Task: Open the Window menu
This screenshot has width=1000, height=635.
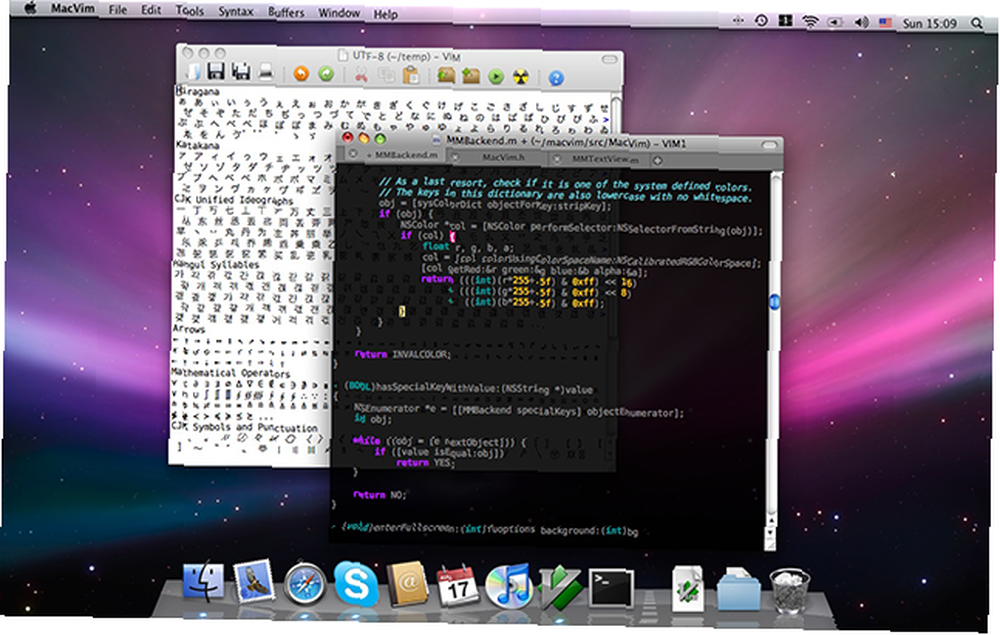Action: click(339, 13)
